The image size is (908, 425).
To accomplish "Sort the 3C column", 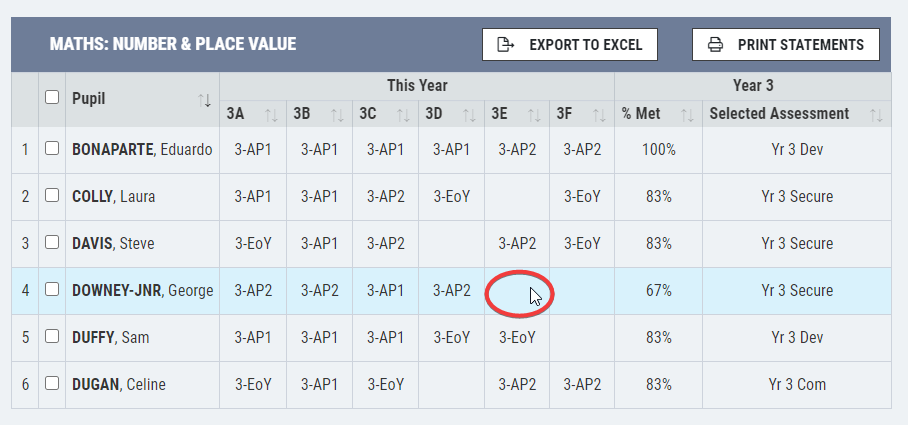I will (x=404, y=115).
